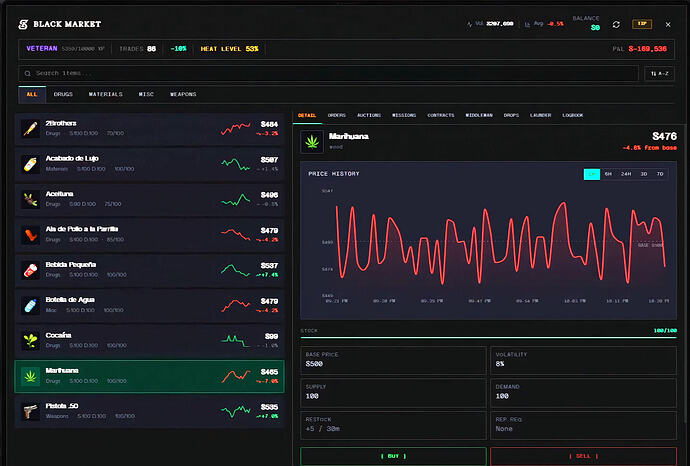Filter items by Weapons category
The image size is (690, 466).
[x=183, y=94]
